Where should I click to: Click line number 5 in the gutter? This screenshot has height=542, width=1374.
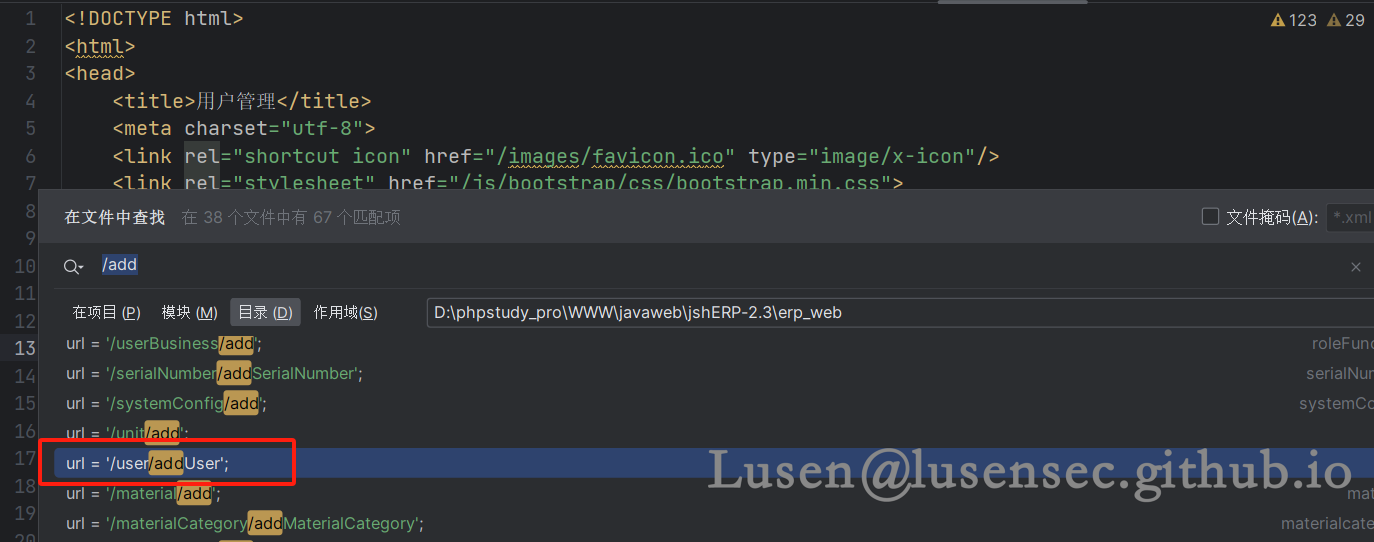29,128
